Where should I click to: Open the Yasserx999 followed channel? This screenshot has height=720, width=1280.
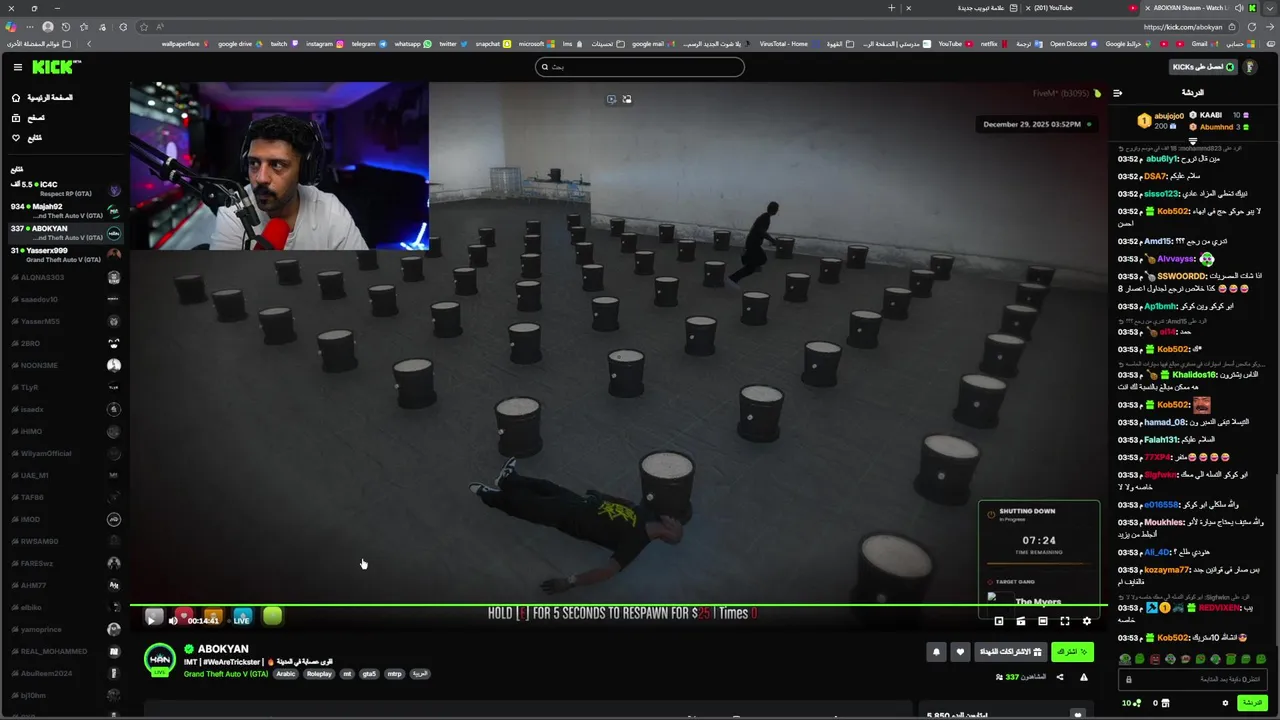click(65, 255)
